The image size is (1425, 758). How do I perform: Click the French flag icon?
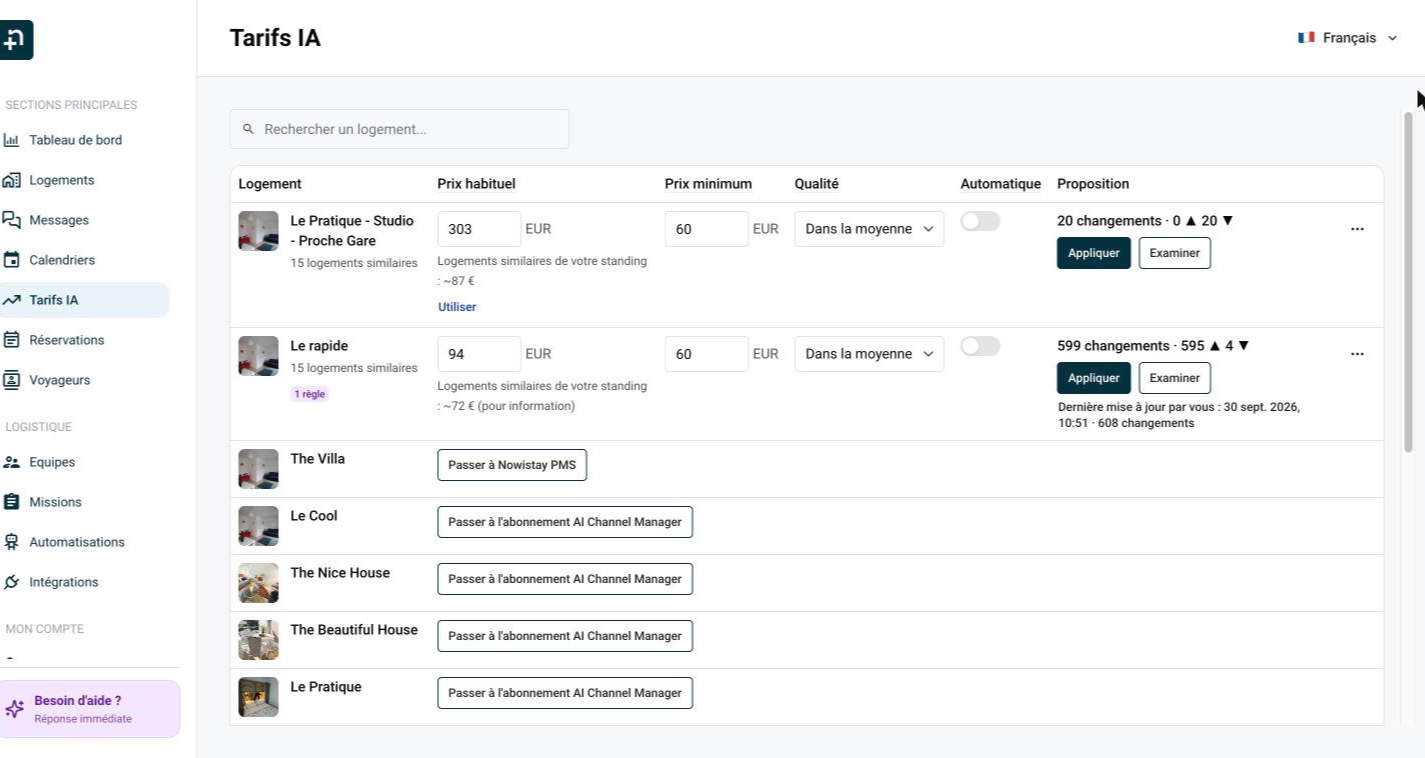pos(1306,38)
